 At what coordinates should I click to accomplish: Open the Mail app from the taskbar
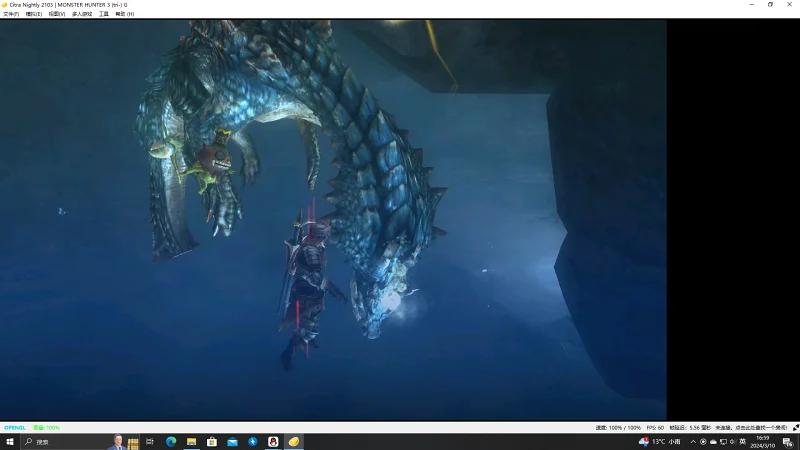[232, 442]
